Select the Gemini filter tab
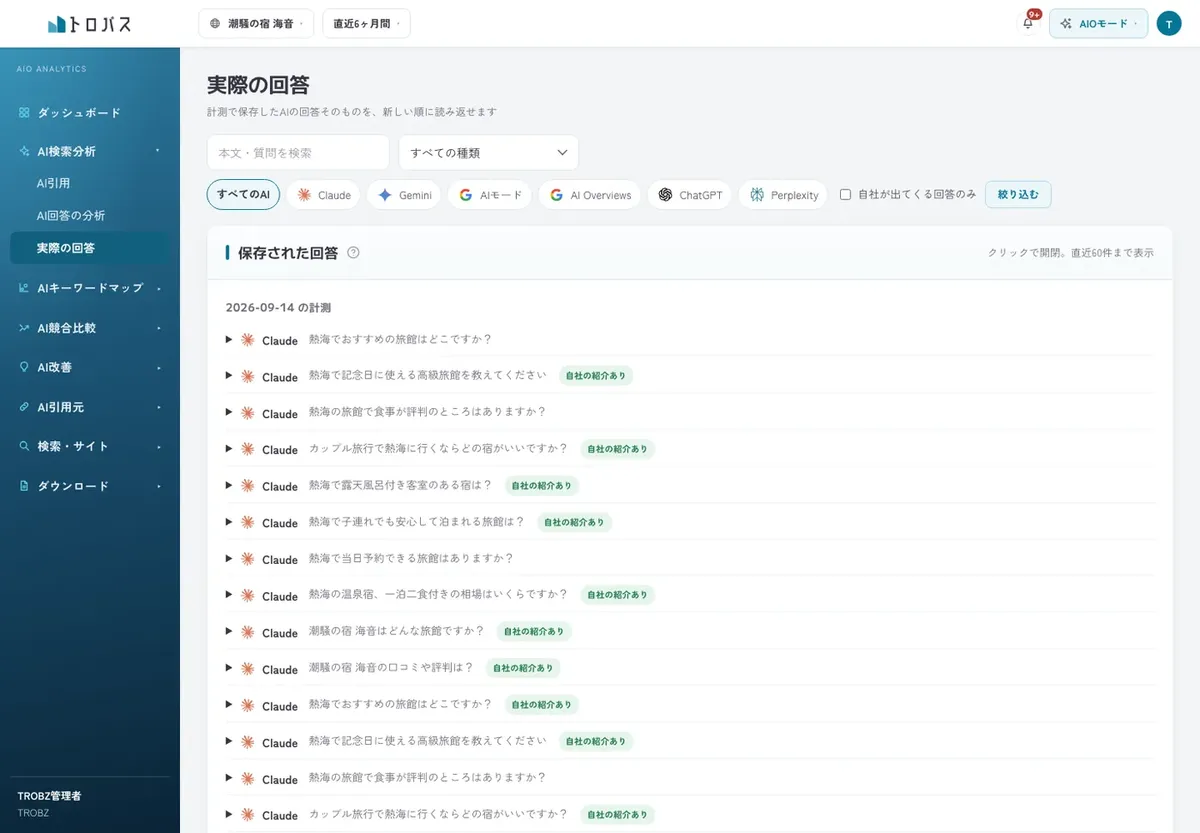 point(404,195)
